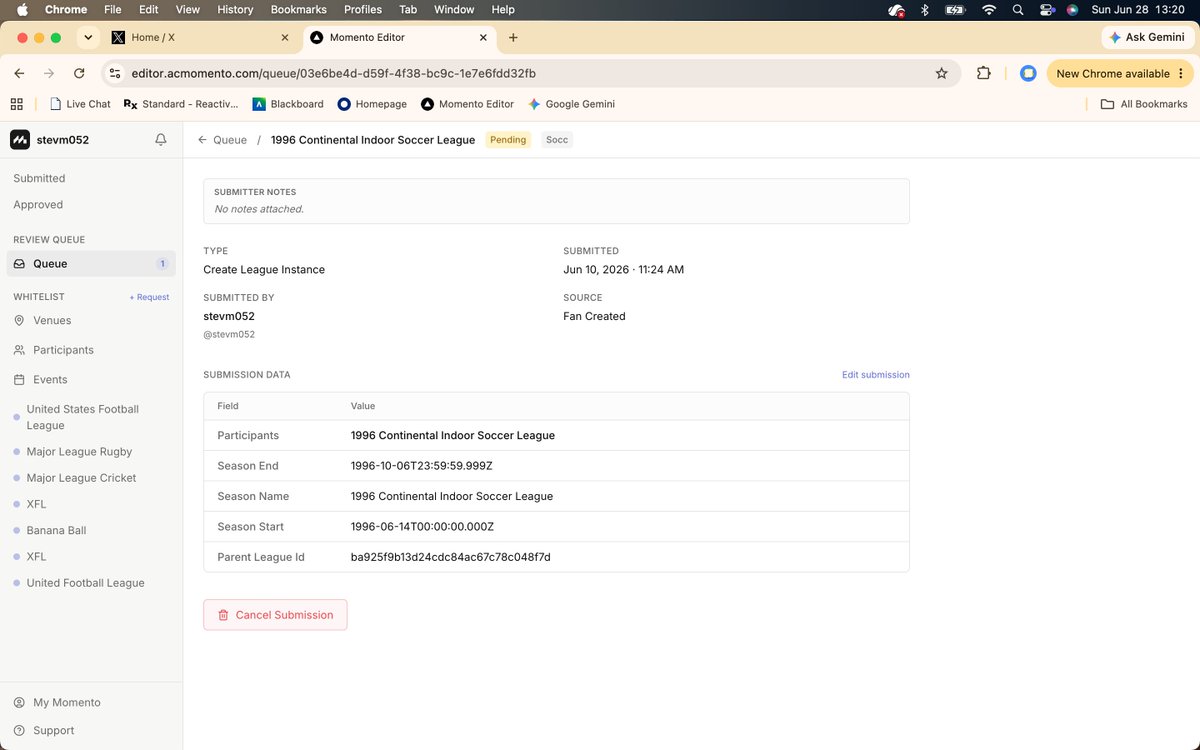Open All Bookmarks folder
Screen dimensions: 1200x750
[x=1144, y=104]
